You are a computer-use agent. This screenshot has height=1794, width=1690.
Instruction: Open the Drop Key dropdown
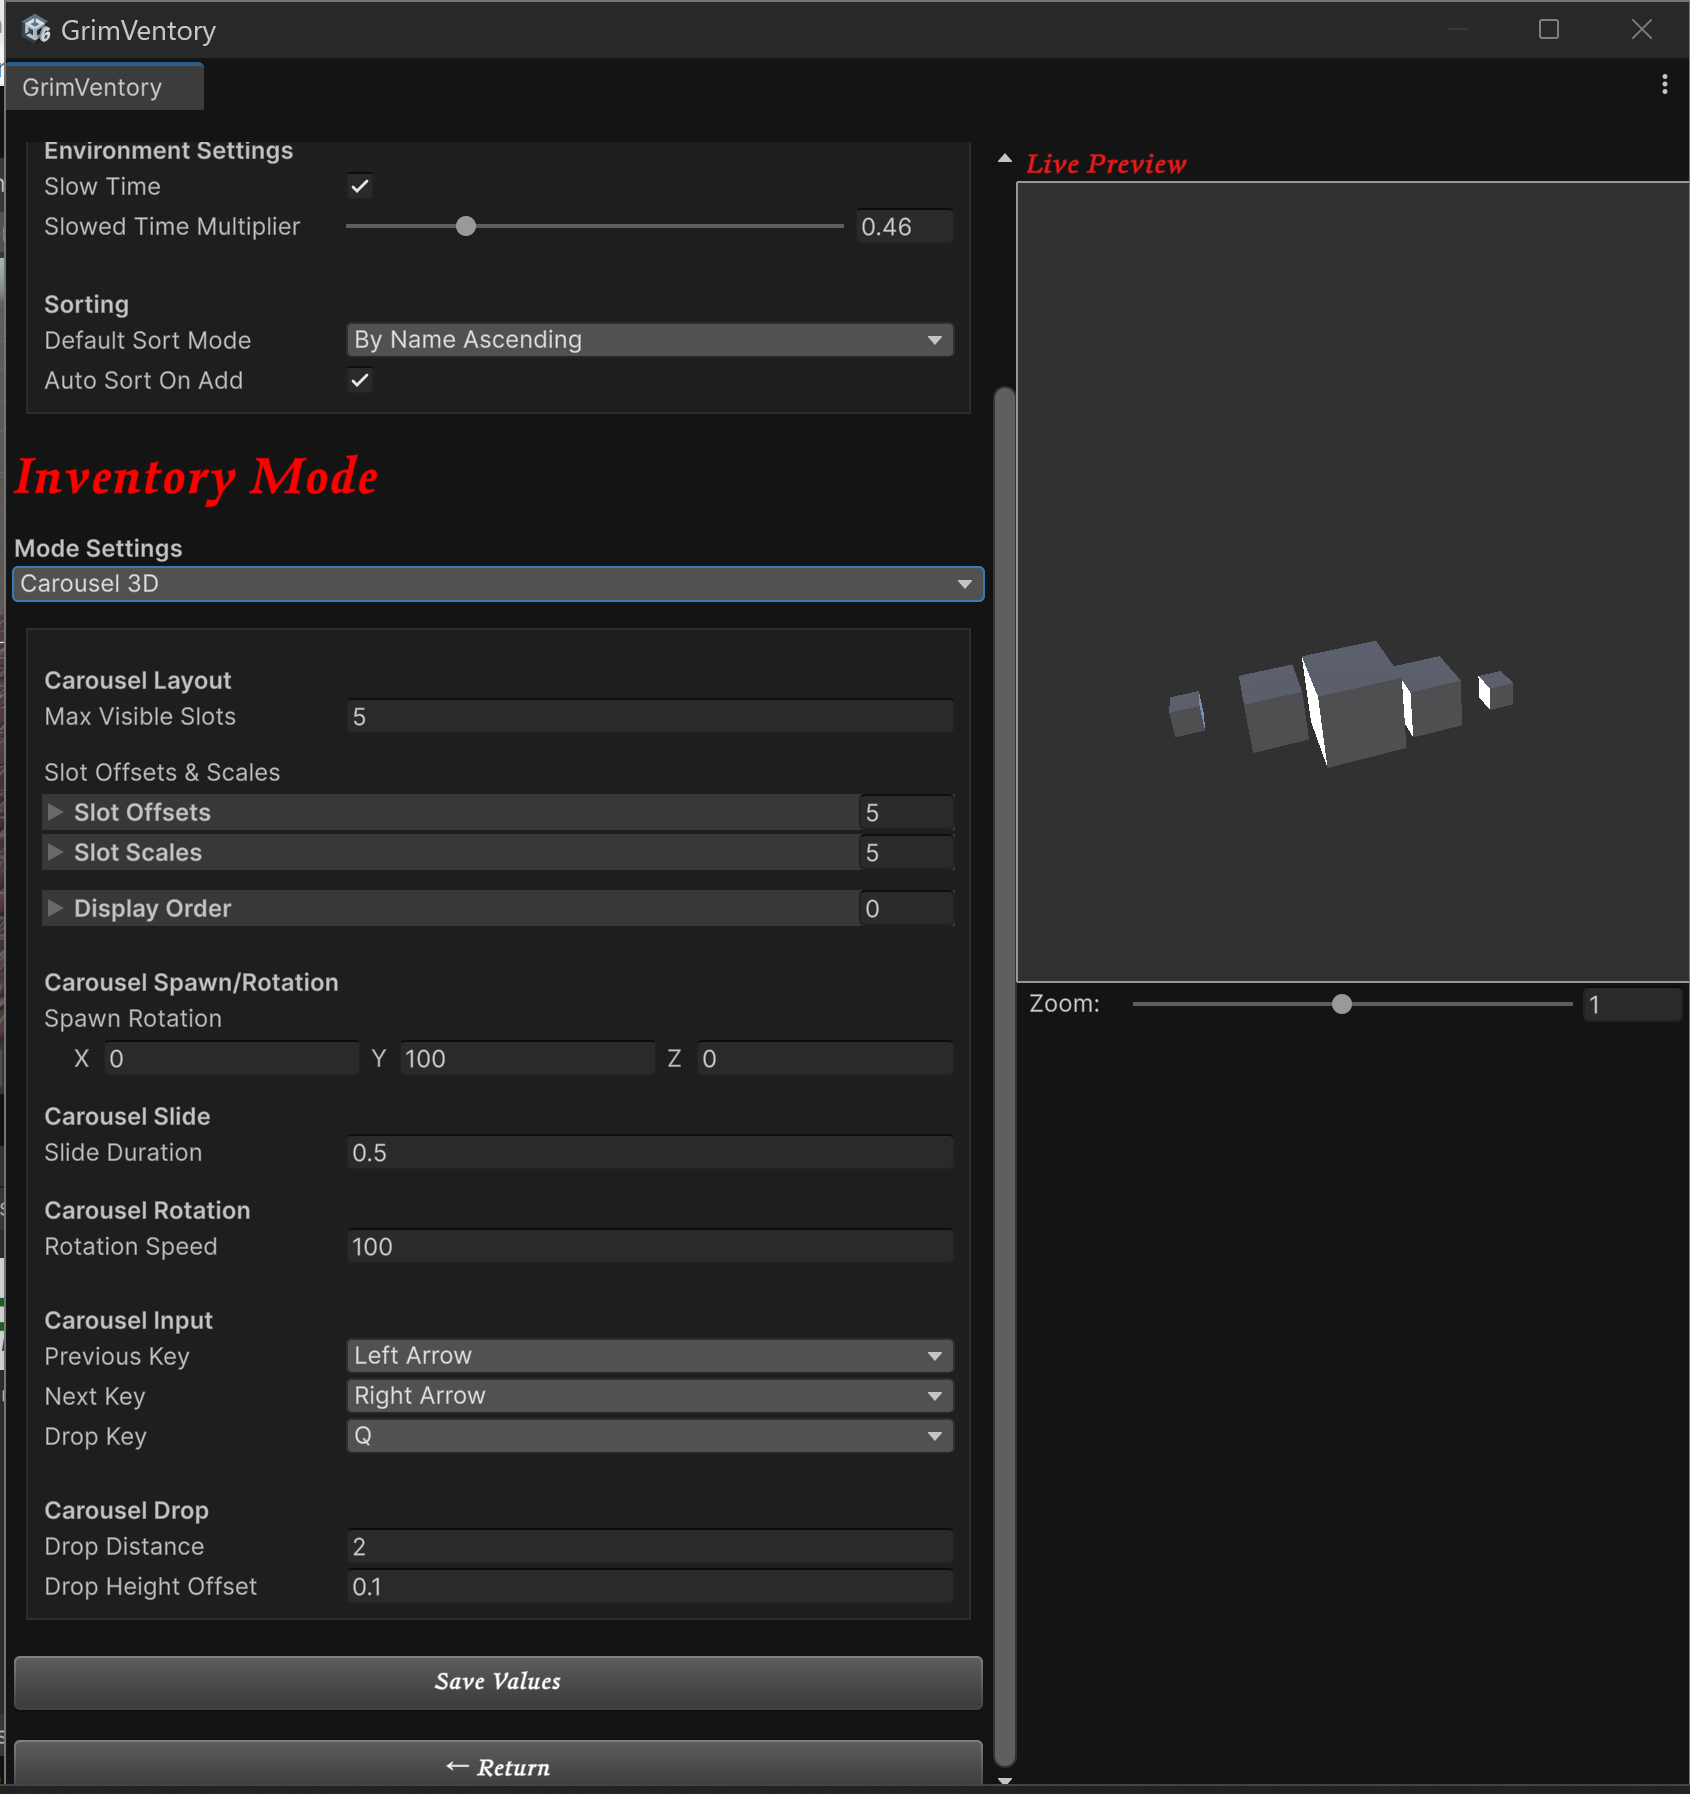(x=649, y=1436)
